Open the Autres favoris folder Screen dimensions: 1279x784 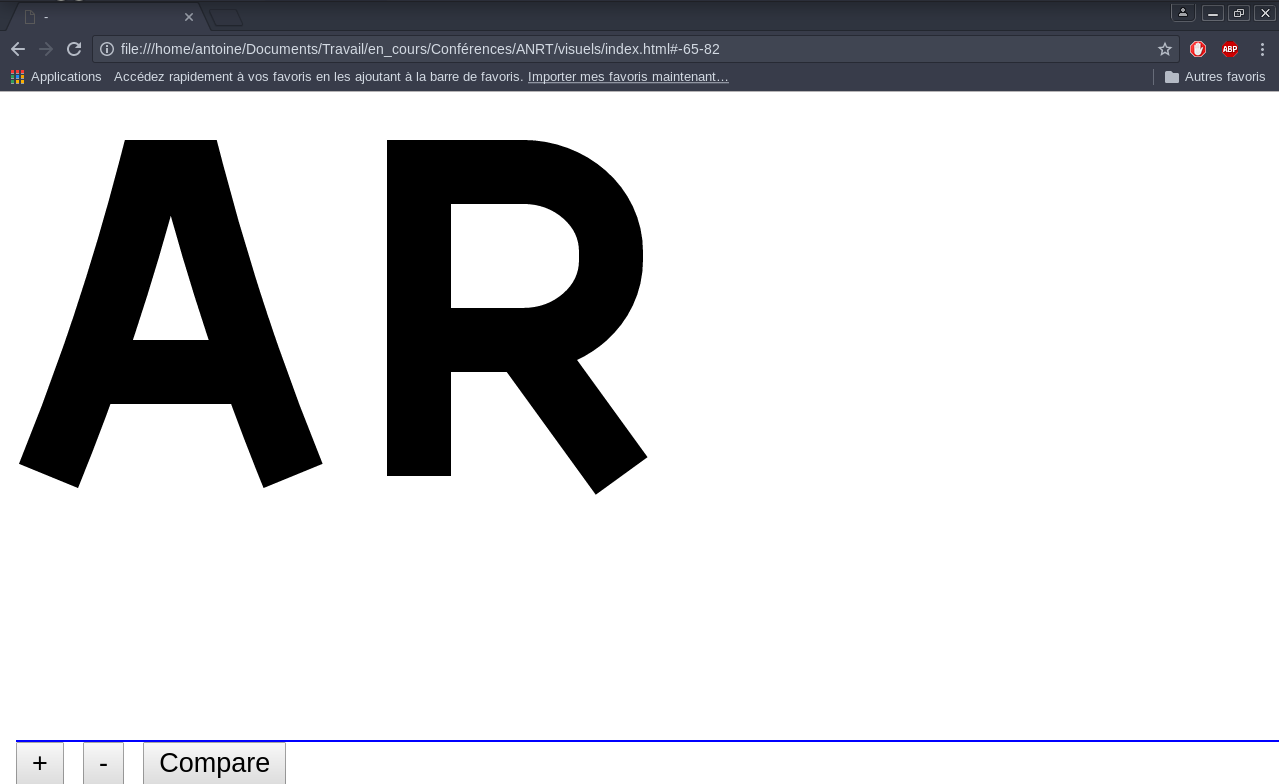point(1215,77)
